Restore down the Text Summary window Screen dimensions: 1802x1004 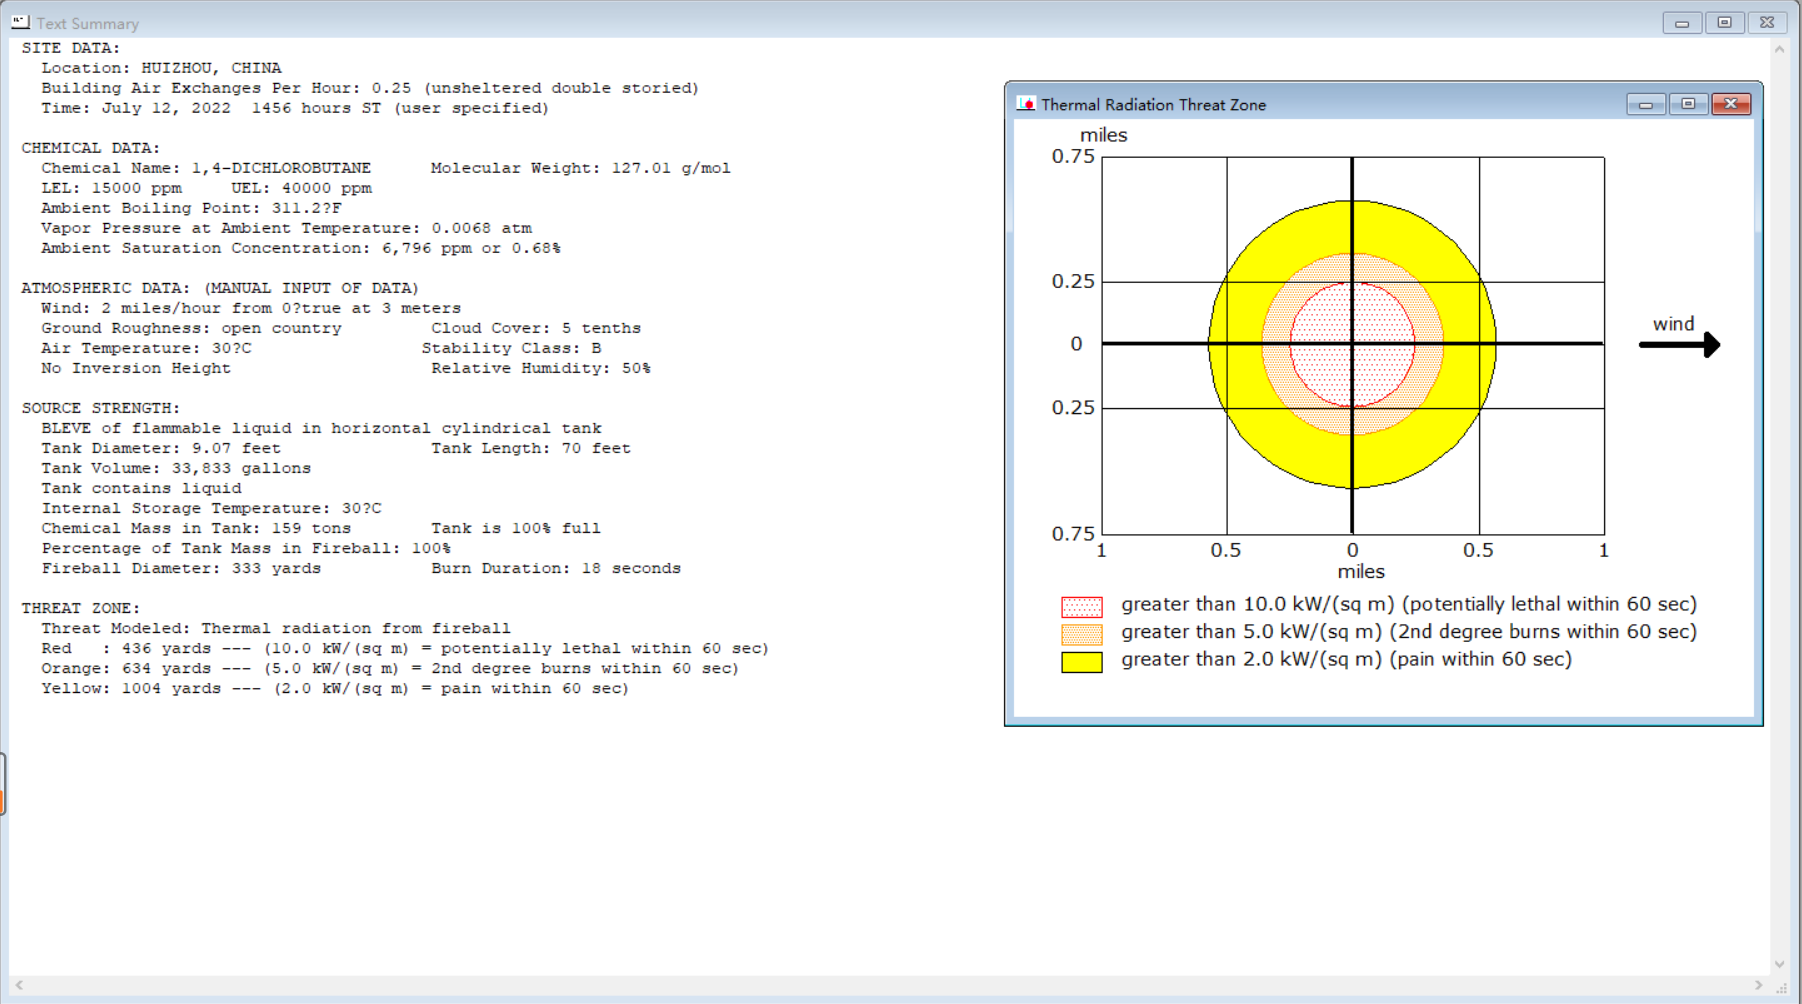coord(1724,23)
